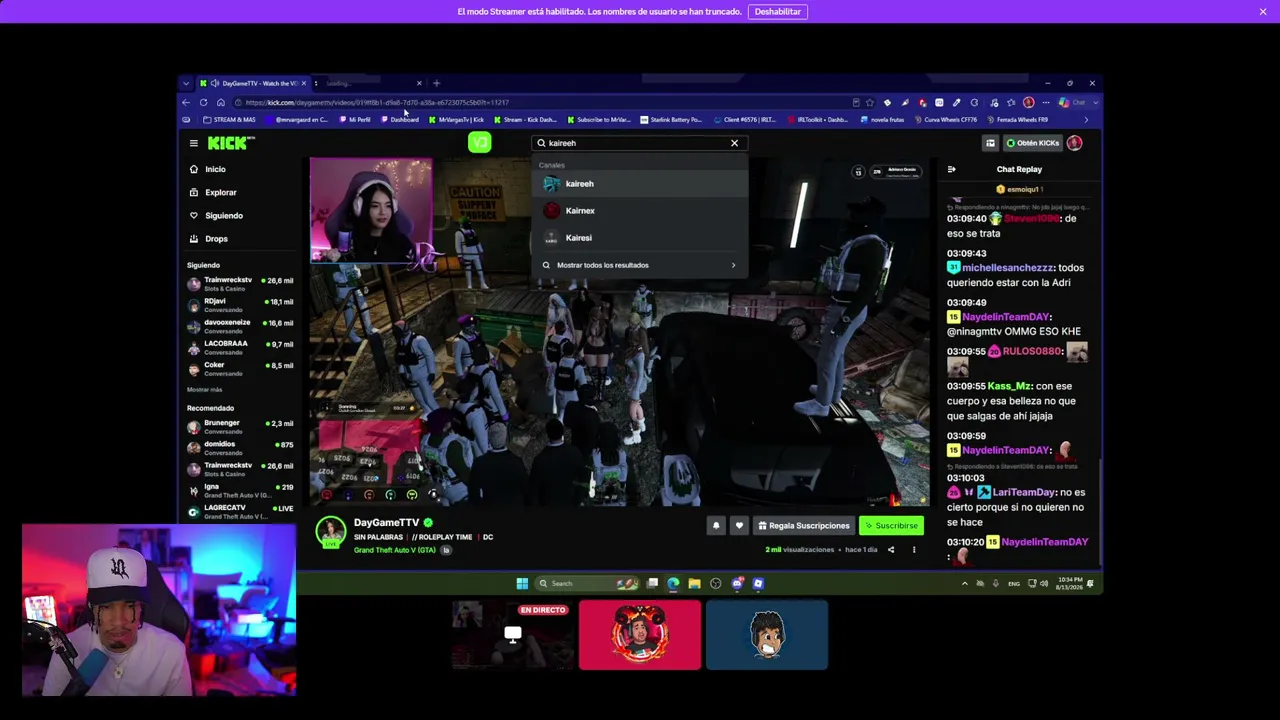Open the icon left of Obtén KICKs
1280x720 pixels.
click(x=990, y=143)
